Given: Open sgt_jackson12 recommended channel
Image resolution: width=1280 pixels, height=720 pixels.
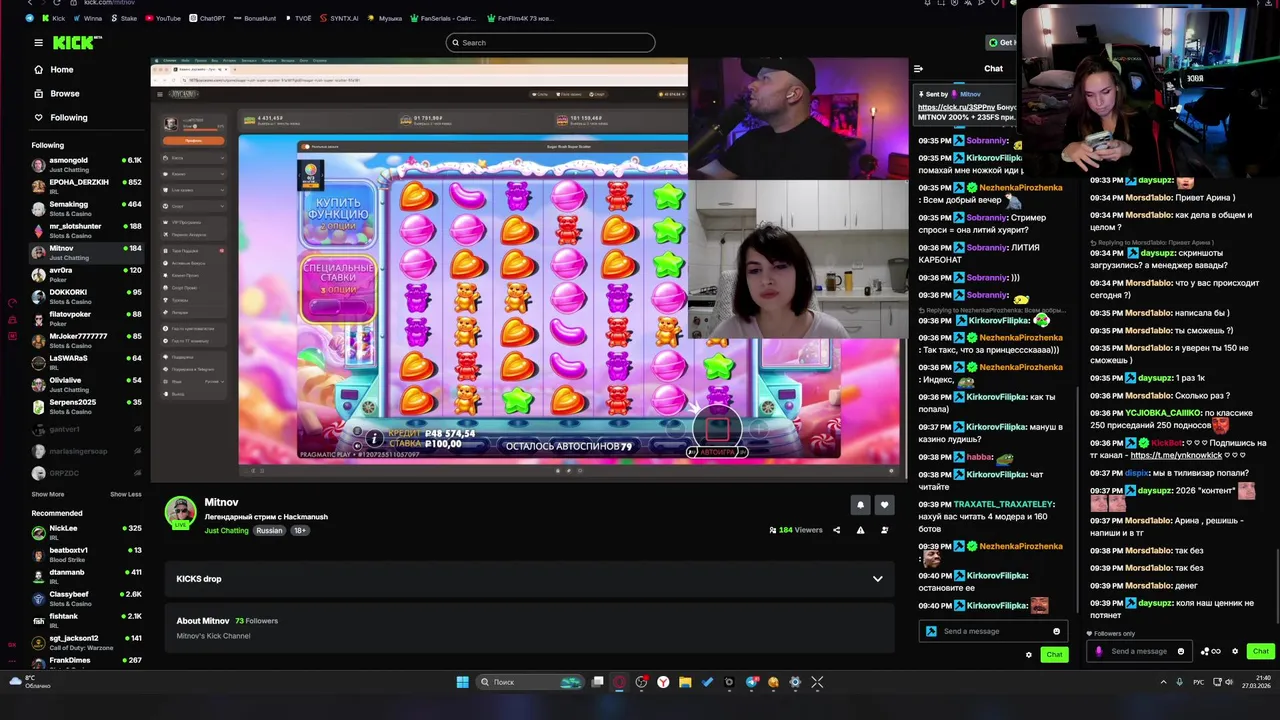Looking at the screenshot, I should [85, 643].
